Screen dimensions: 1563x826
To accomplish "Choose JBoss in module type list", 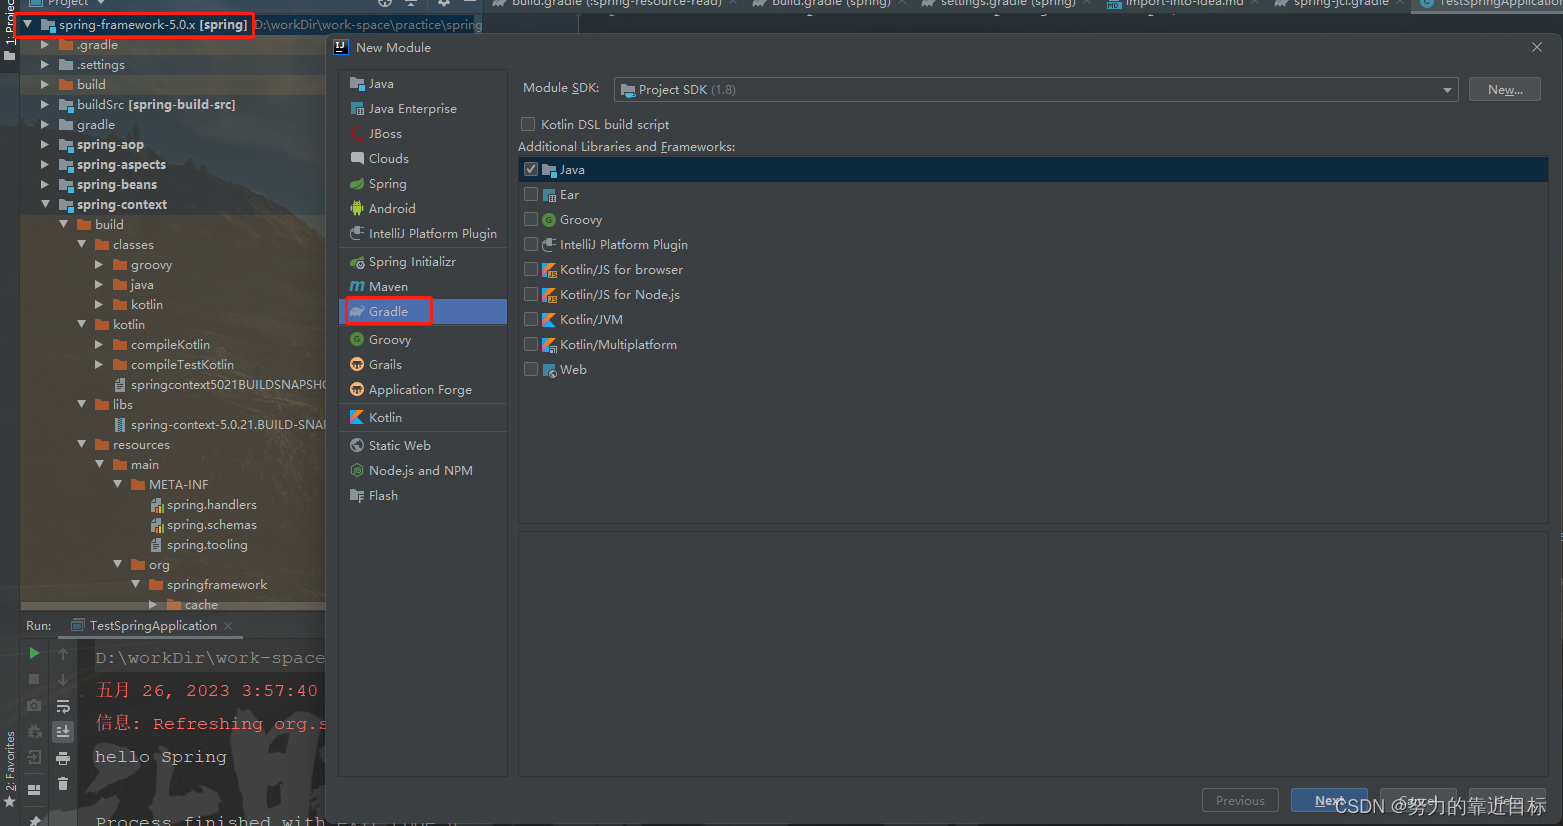I will [x=423, y=134].
